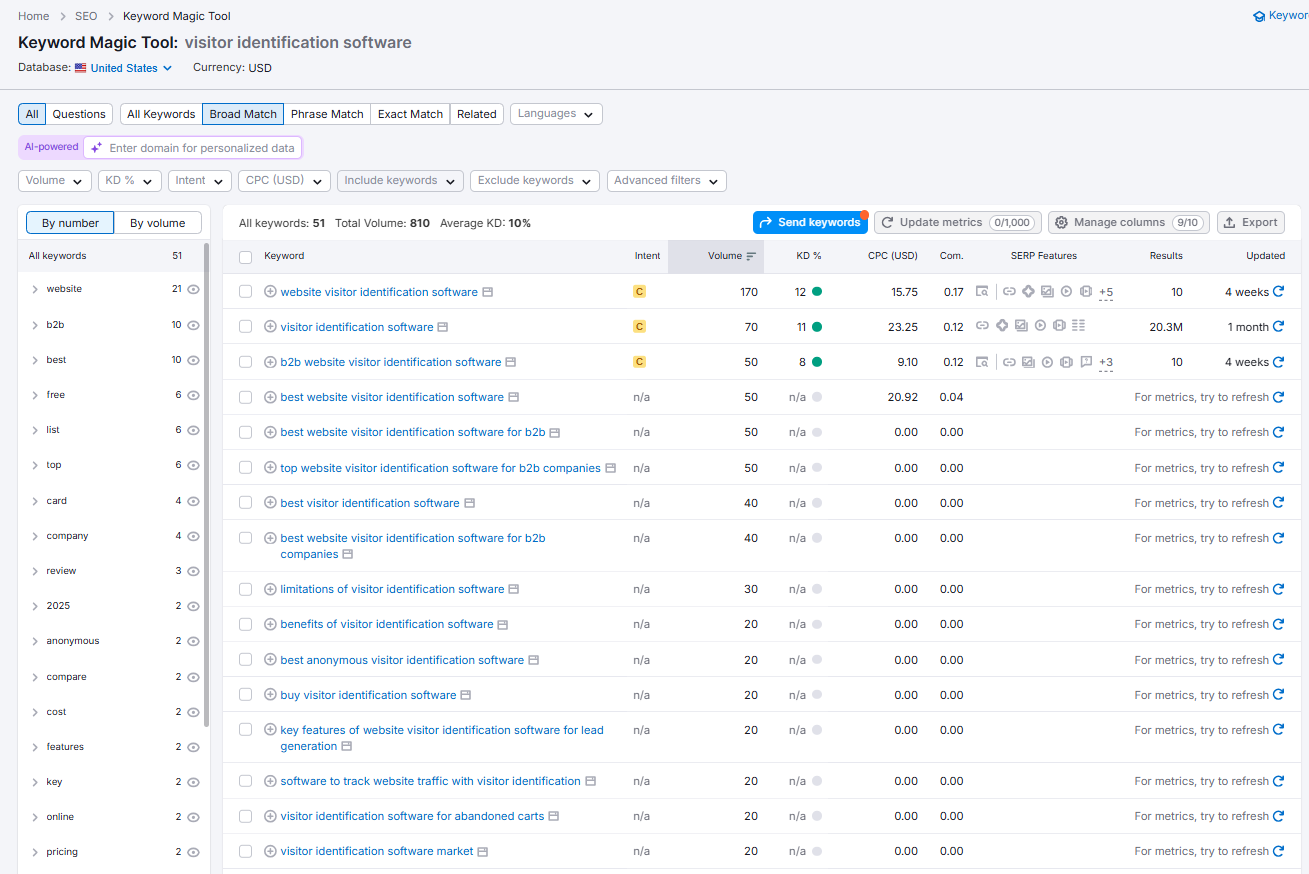Tick checkbox for 'best visitor identification software'
Screen dimensions: 1309x874
tap(245, 503)
